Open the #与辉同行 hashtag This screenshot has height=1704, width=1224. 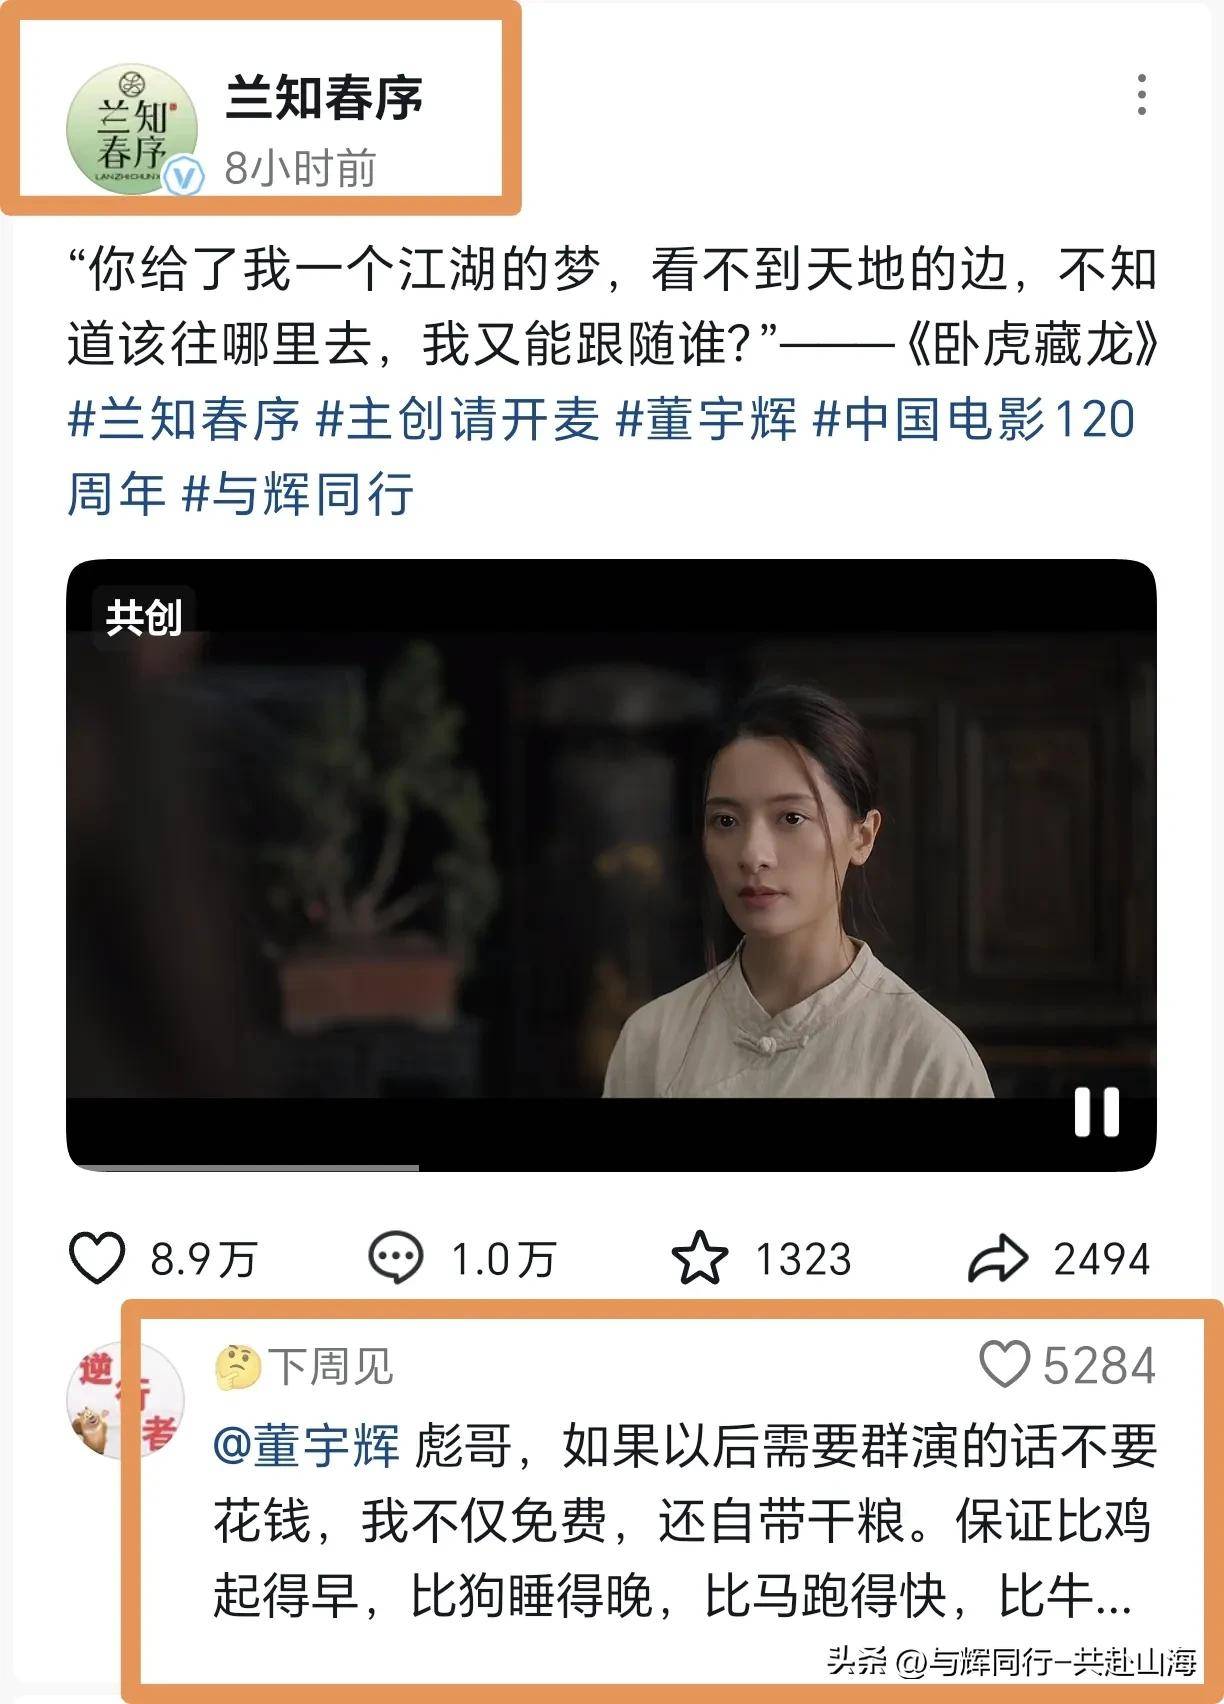(x=298, y=494)
